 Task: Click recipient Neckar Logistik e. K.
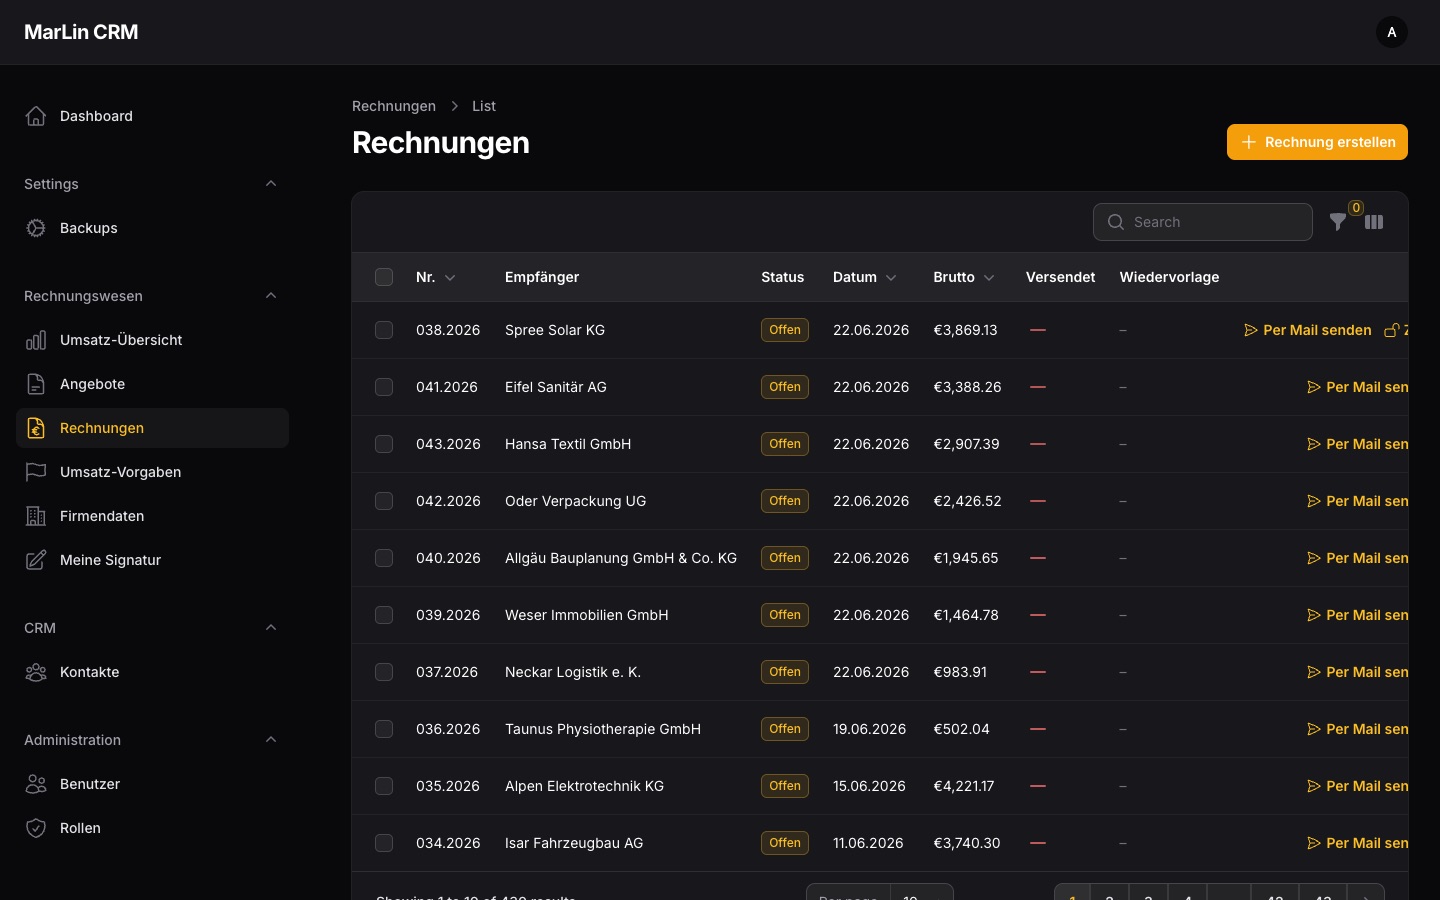(x=573, y=672)
